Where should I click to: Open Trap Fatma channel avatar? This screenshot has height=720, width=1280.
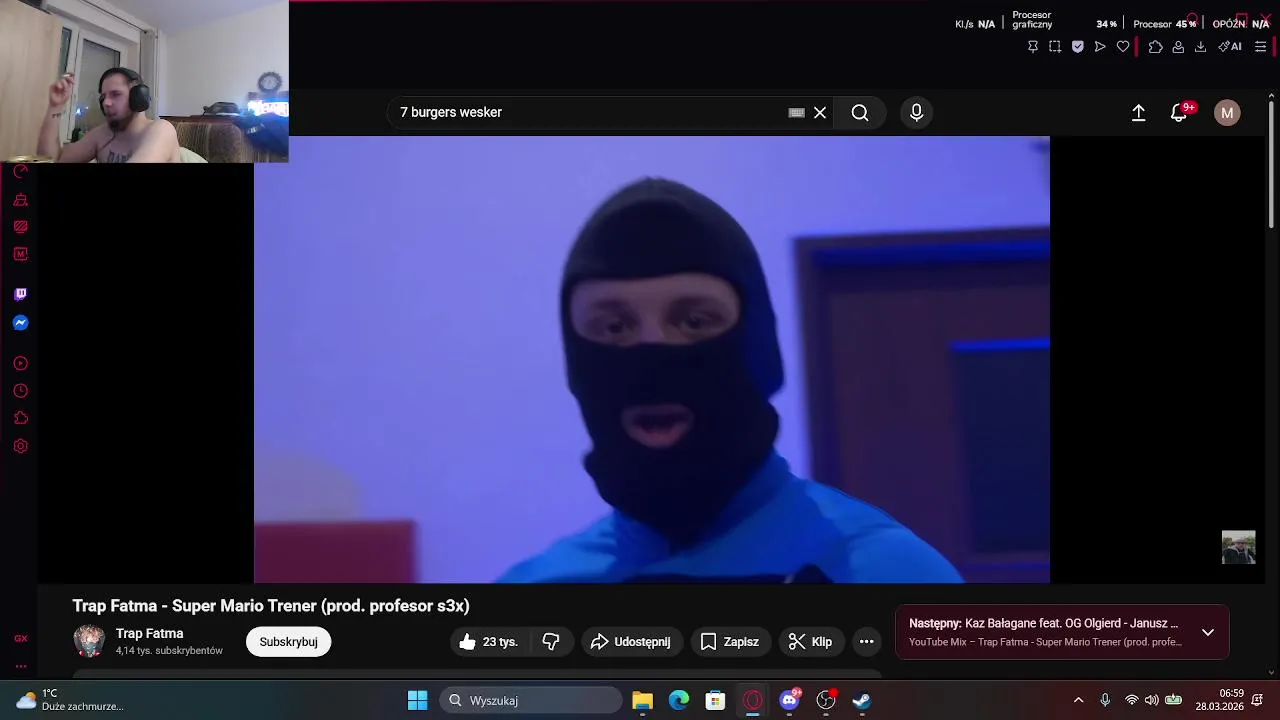click(89, 641)
